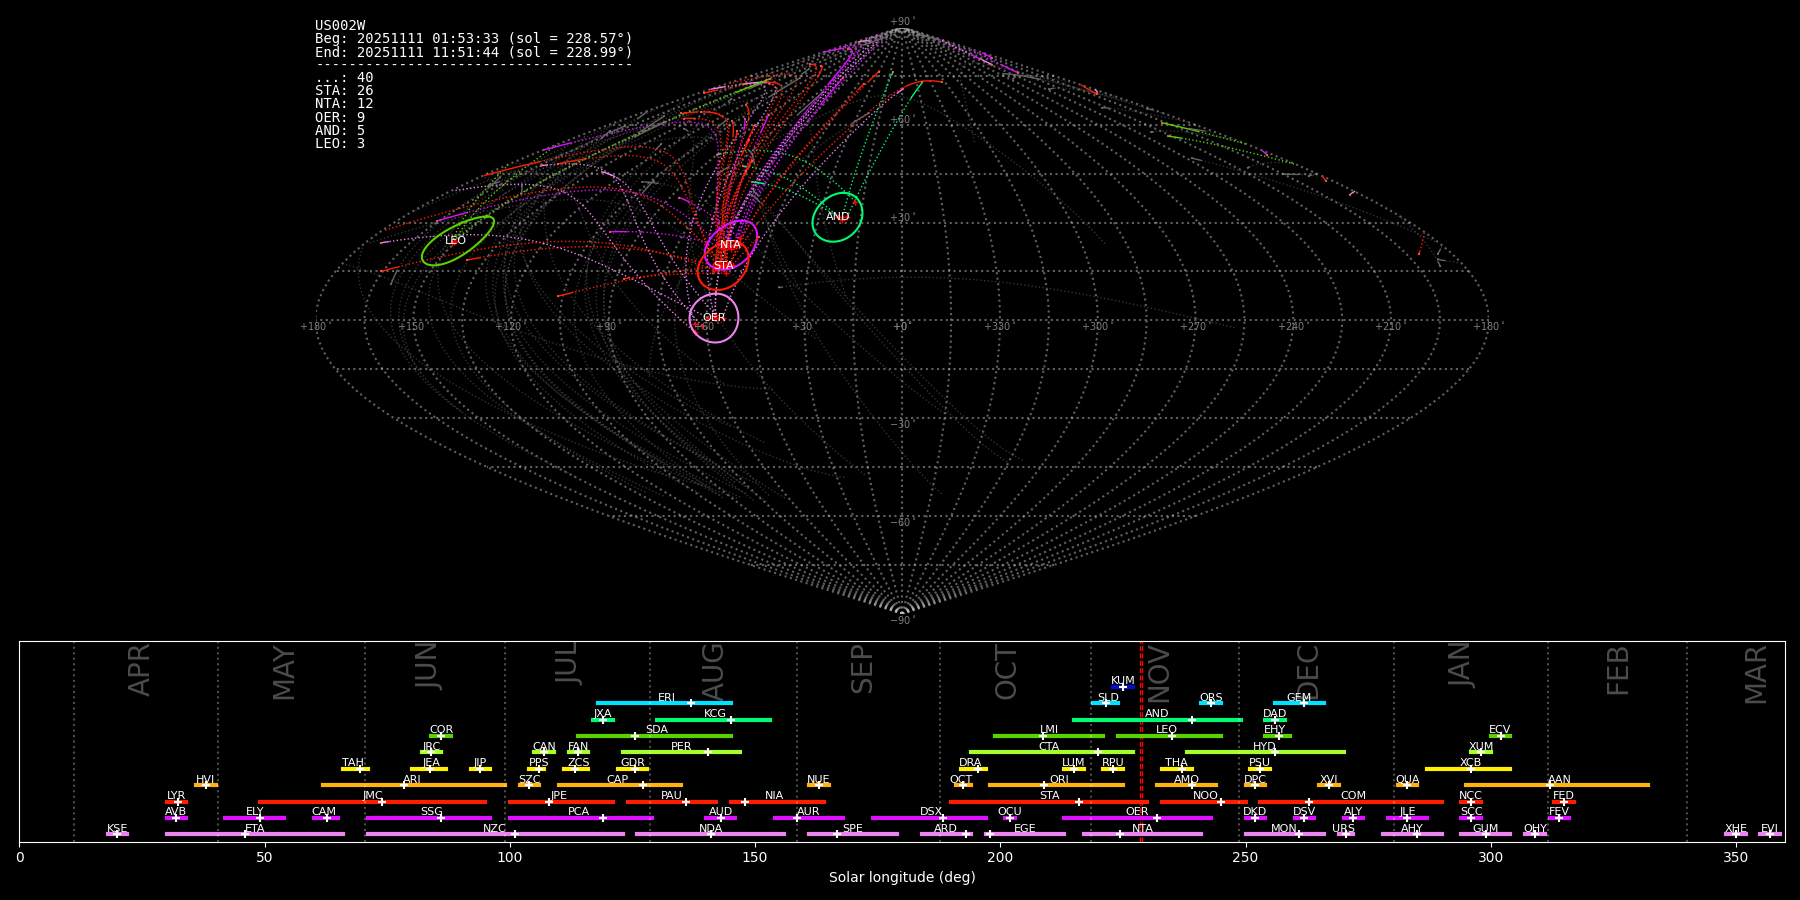
Task: Click the green LEO radiant ellipse
Action: pyautogui.click(x=457, y=241)
